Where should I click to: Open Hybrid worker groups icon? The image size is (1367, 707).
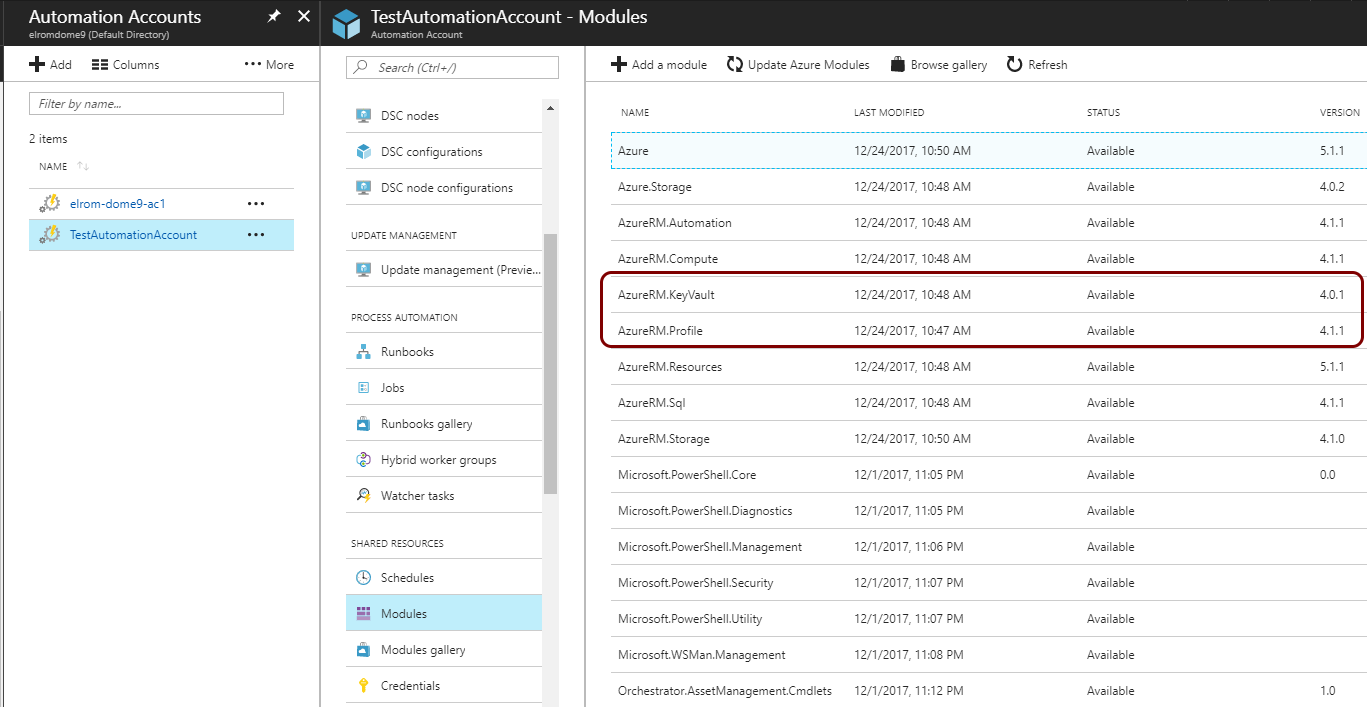tap(363, 460)
